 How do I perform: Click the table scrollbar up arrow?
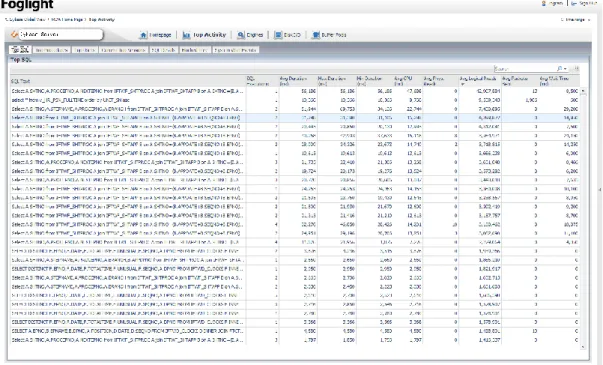(583, 91)
